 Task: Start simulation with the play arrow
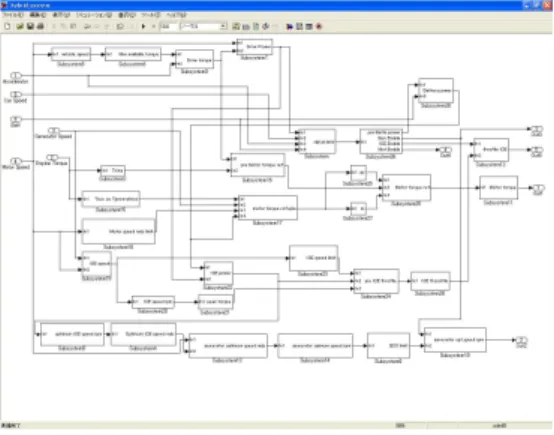point(143,27)
